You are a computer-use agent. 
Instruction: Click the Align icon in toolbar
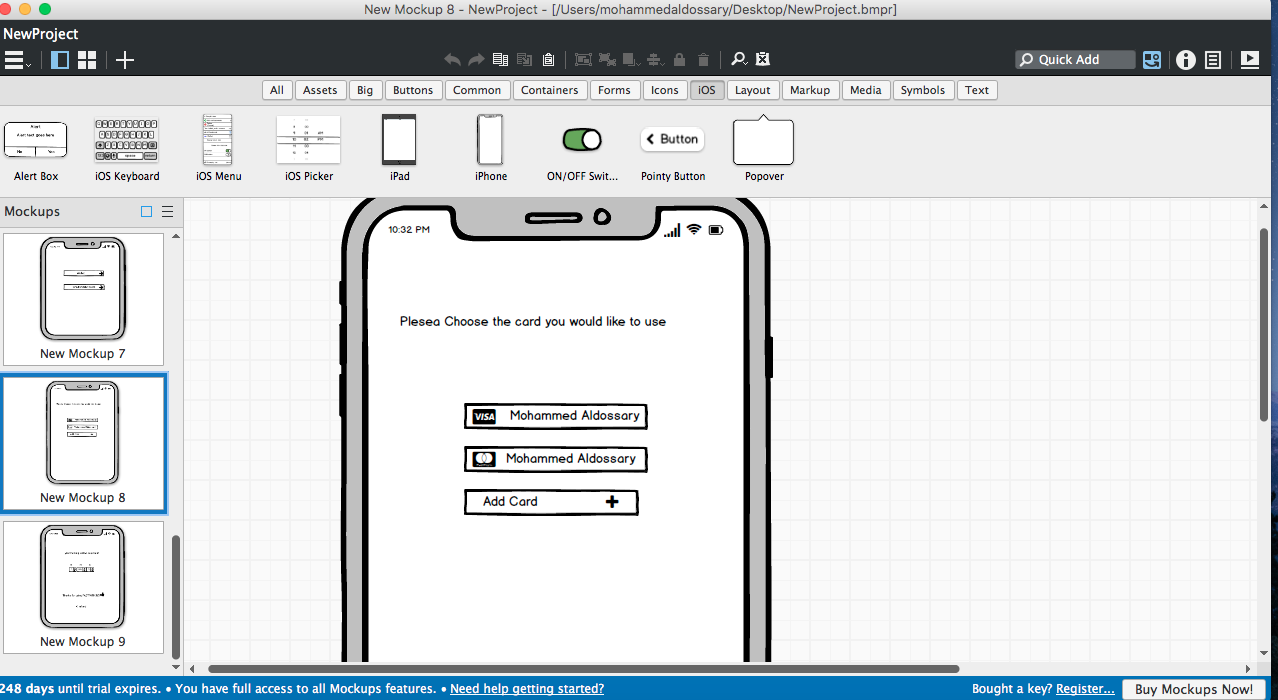[x=656, y=60]
